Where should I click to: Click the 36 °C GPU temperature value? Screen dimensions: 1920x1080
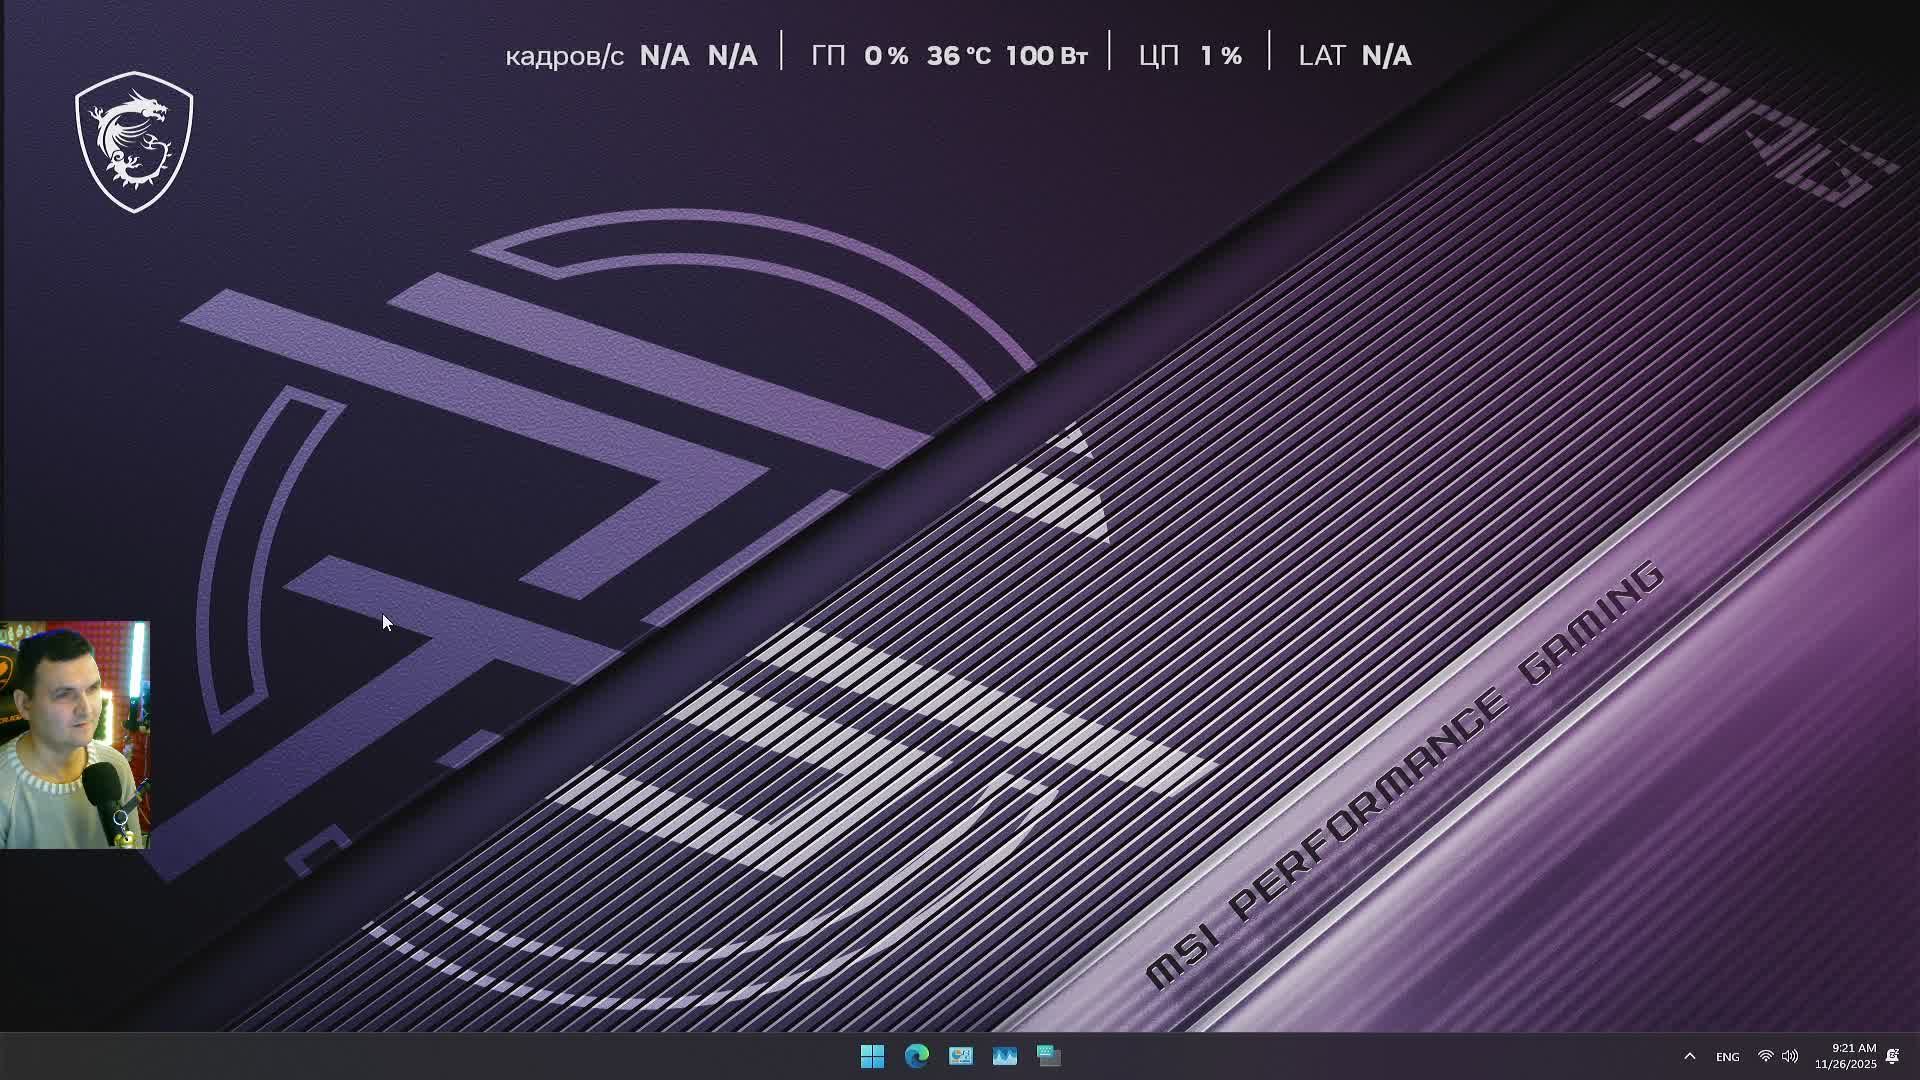click(x=958, y=56)
